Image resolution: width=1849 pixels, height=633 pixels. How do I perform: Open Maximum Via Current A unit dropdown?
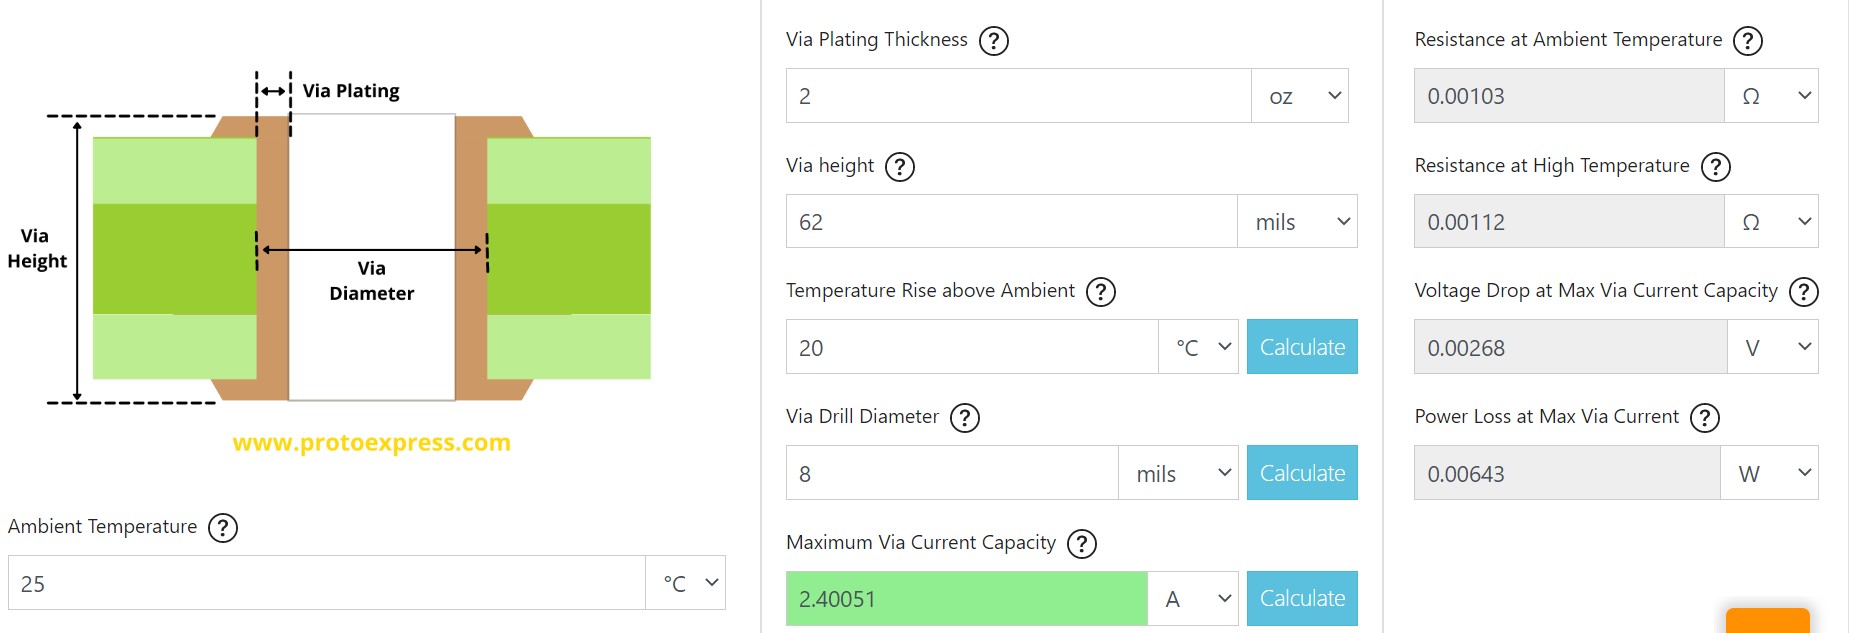[1194, 598]
